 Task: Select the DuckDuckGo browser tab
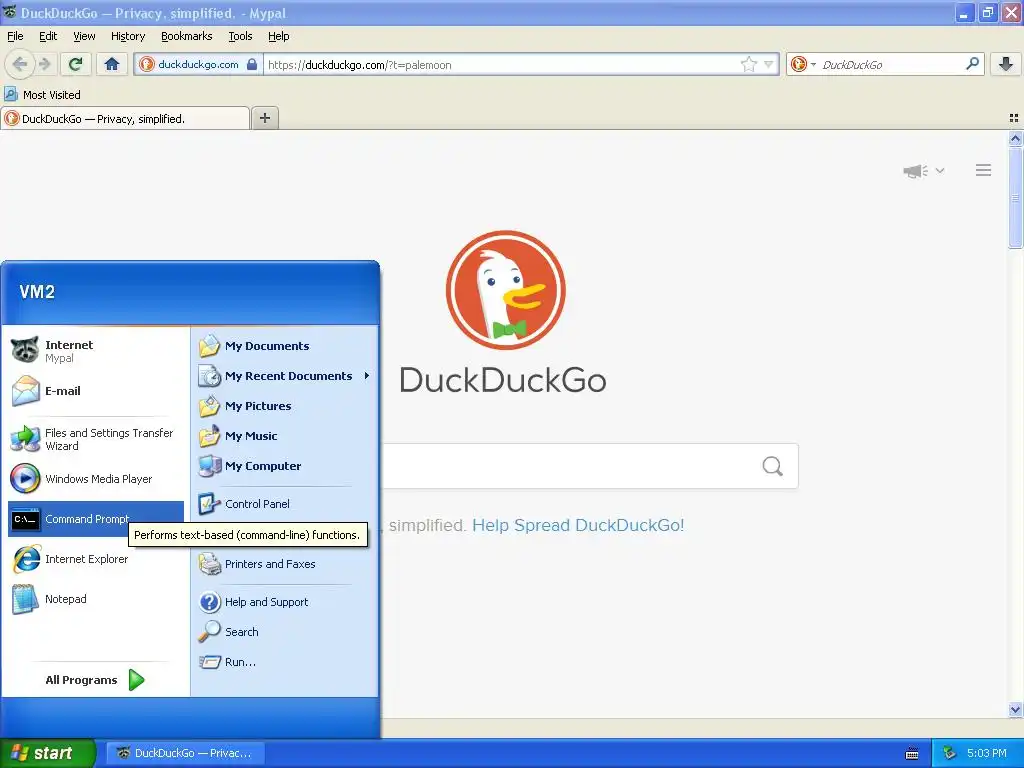(x=125, y=118)
